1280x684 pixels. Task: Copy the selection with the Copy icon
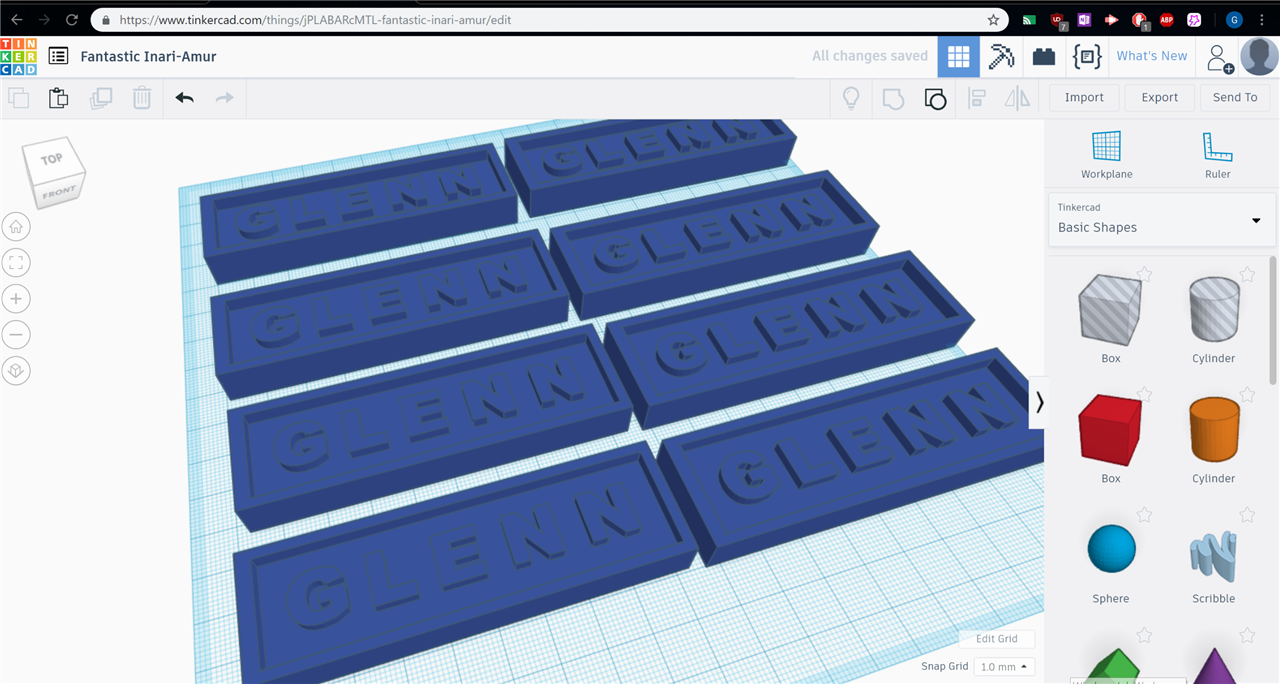point(18,98)
